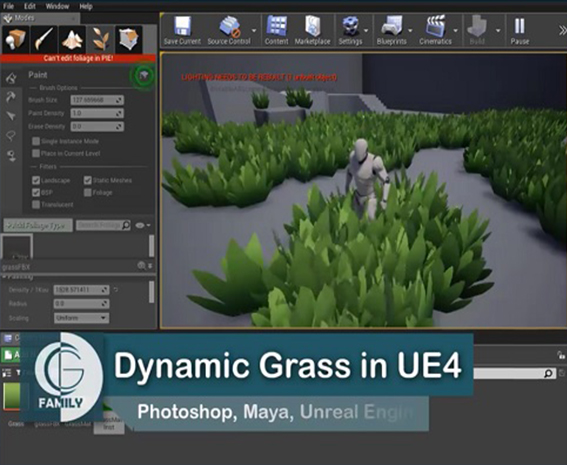Toggle the Static Meshes filter checkbox
This screenshot has height=465, width=567.
pos(88,180)
